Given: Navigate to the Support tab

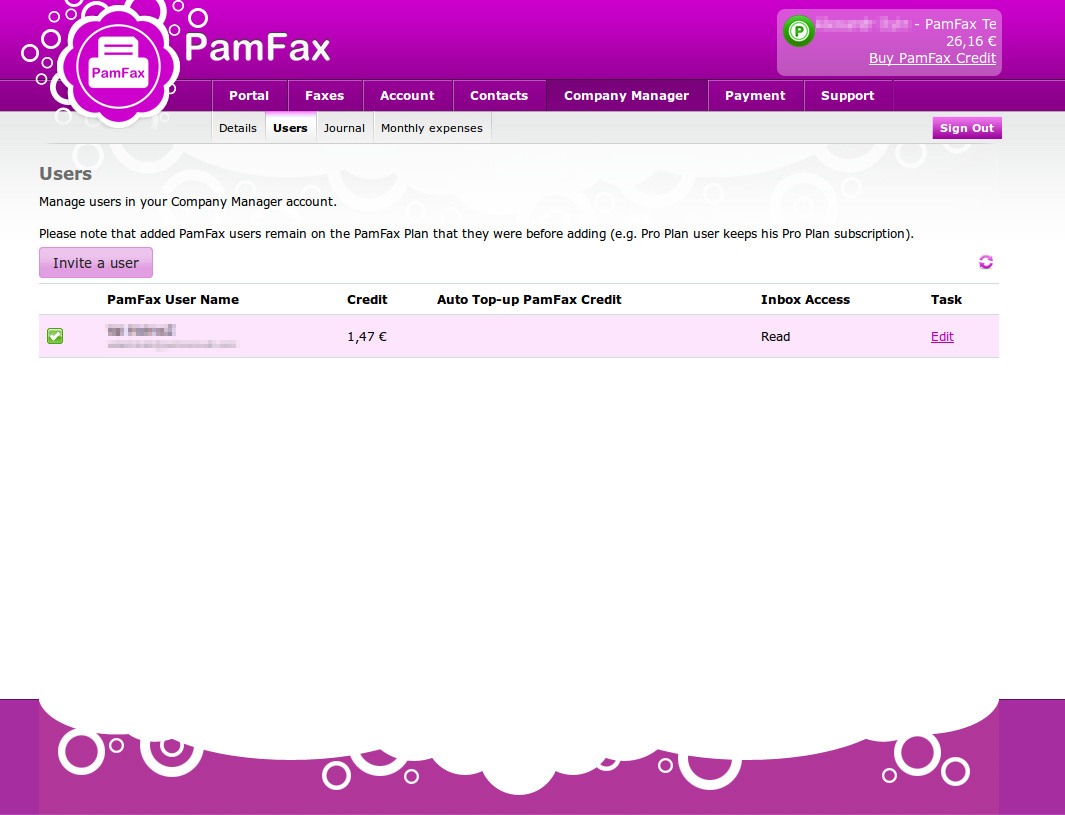Looking at the screenshot, I should pyautogui.click(x=847, y=95).
